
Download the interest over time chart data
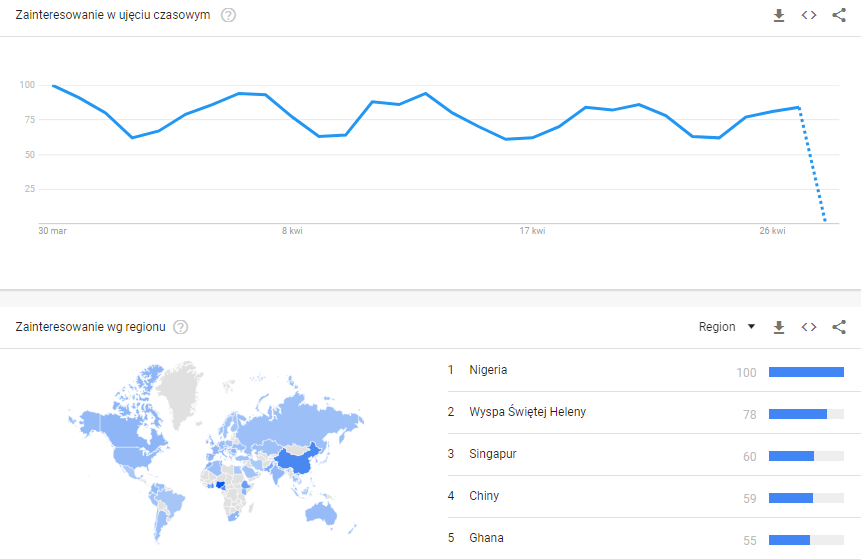(779, 15)
